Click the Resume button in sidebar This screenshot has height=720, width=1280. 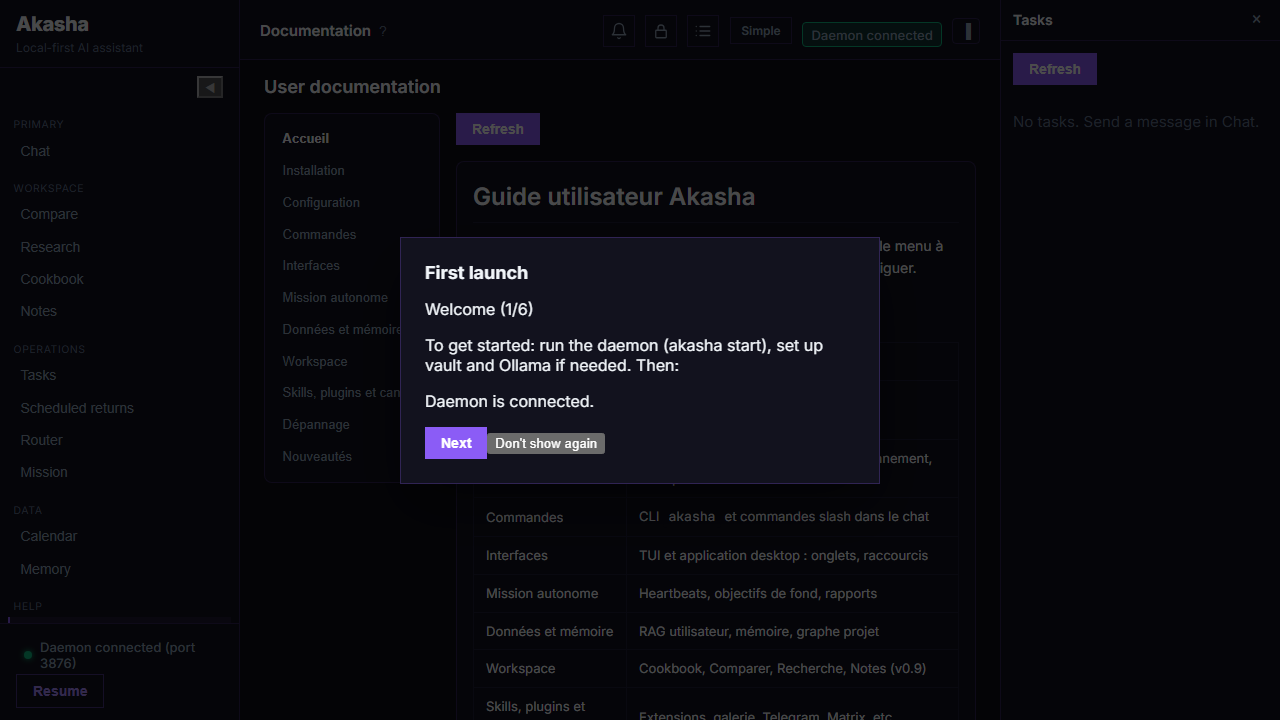[x=60, y=691]
